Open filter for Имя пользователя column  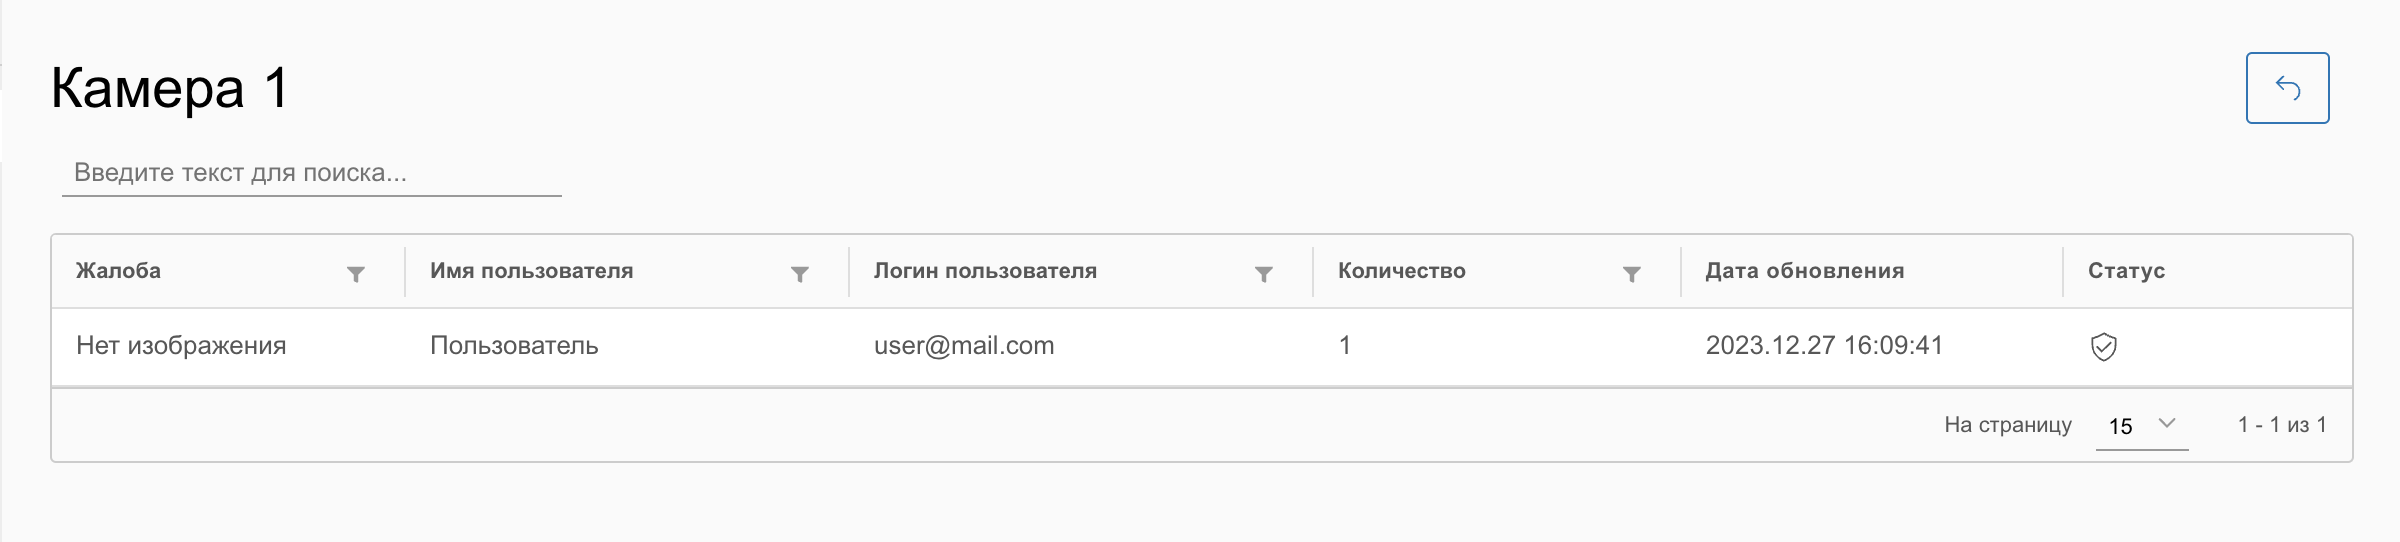(799, 274)
